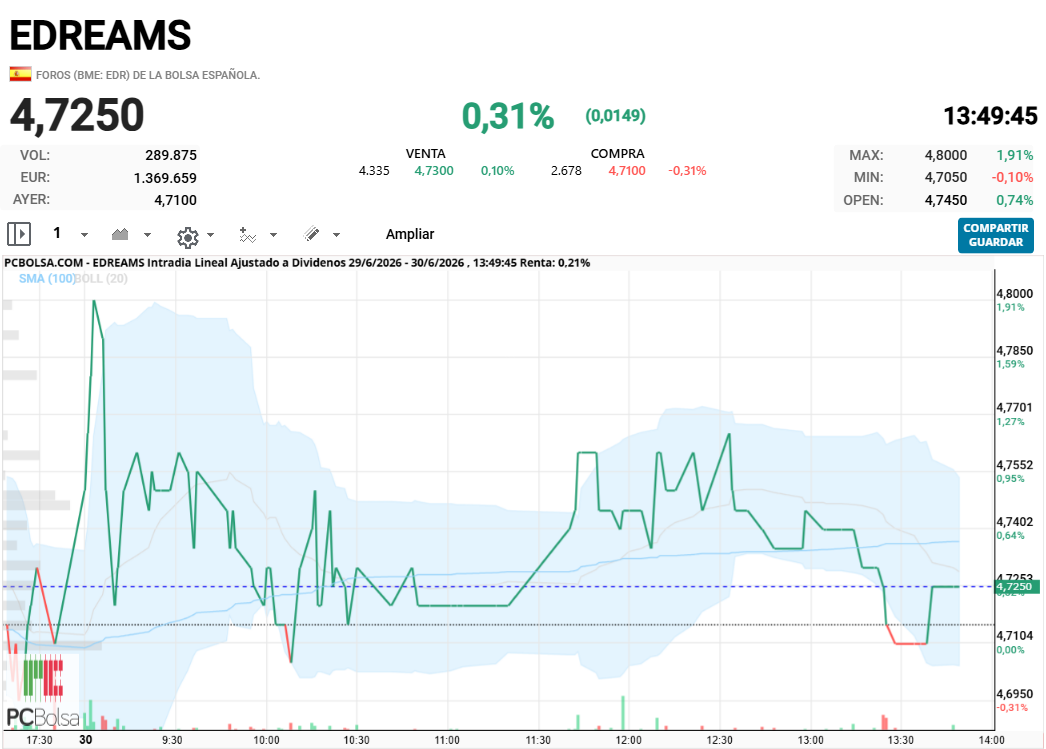Click the COMPRA volume 2.678
The image size is (1046, 749).
(566, 171)
